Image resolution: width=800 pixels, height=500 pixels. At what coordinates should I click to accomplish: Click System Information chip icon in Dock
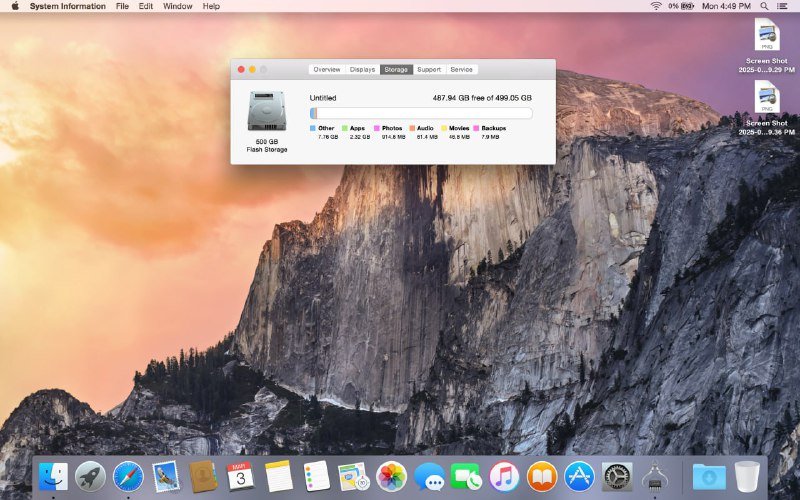click(655, 477)
